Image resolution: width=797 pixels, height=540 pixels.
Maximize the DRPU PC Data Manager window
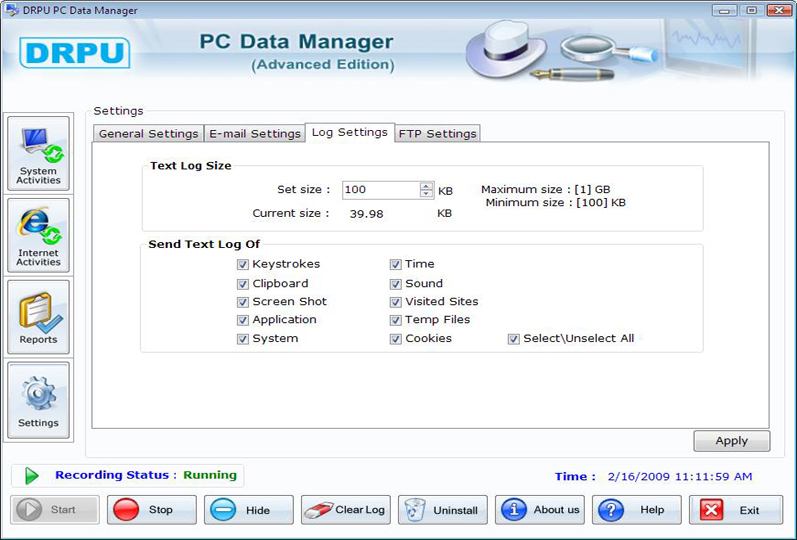(x=751, y=10)
